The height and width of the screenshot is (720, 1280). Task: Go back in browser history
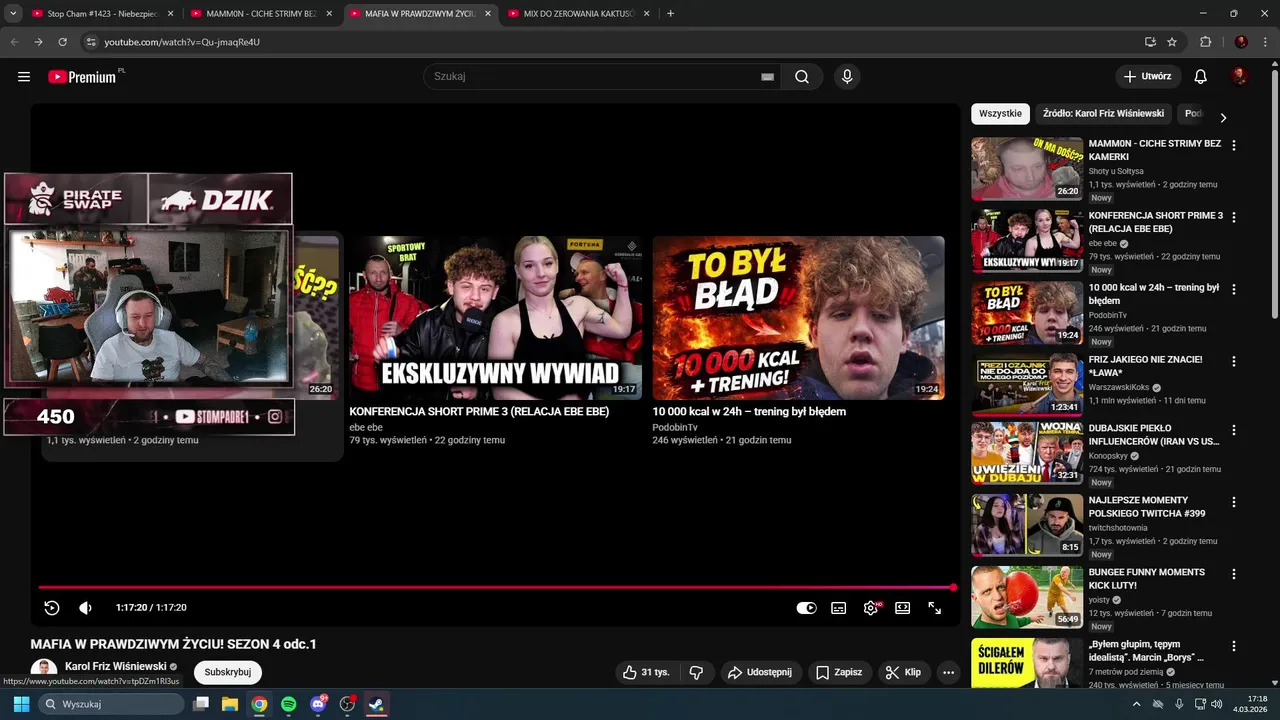coord(15,42)
